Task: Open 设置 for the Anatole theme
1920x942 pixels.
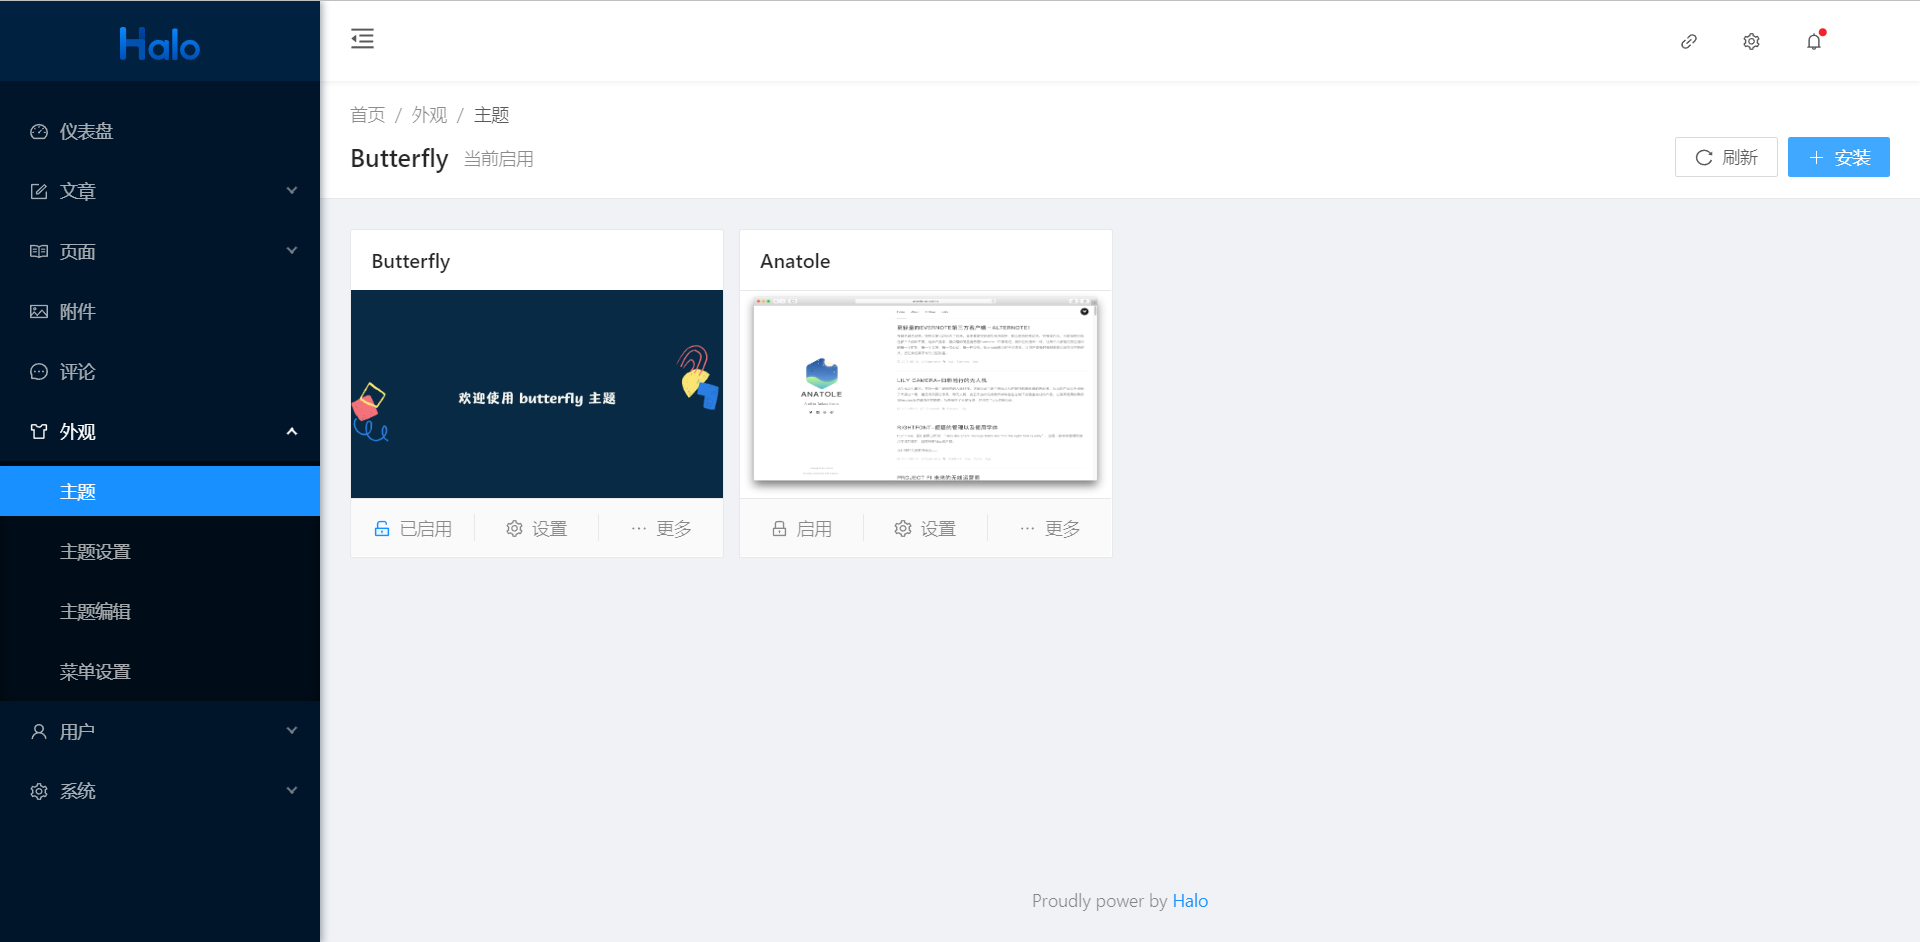Action: pyautogui.click(x=925, y=528)
